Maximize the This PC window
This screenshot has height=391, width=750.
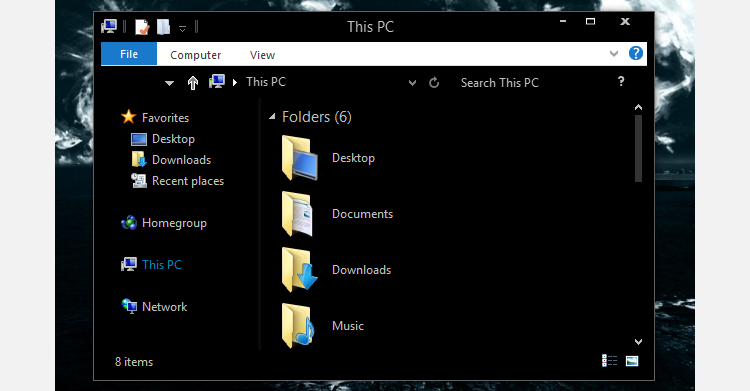pos(591,22)
